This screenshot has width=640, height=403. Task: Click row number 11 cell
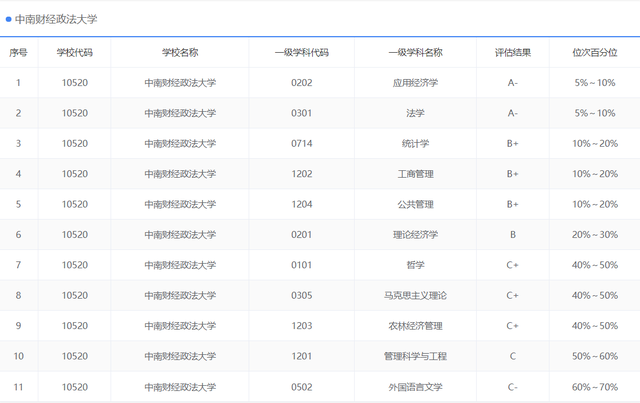pos(18,387)
